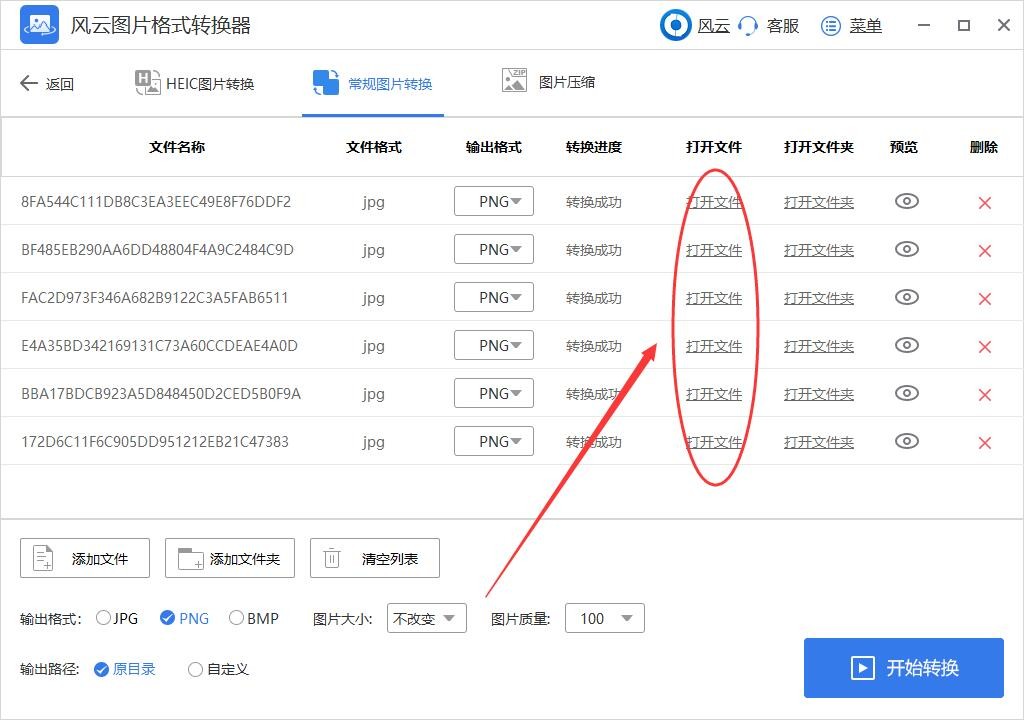This screenshot has height=720, width=1024.
Task: Open the 菜单 menu
Action: click(x=852, y=26)
